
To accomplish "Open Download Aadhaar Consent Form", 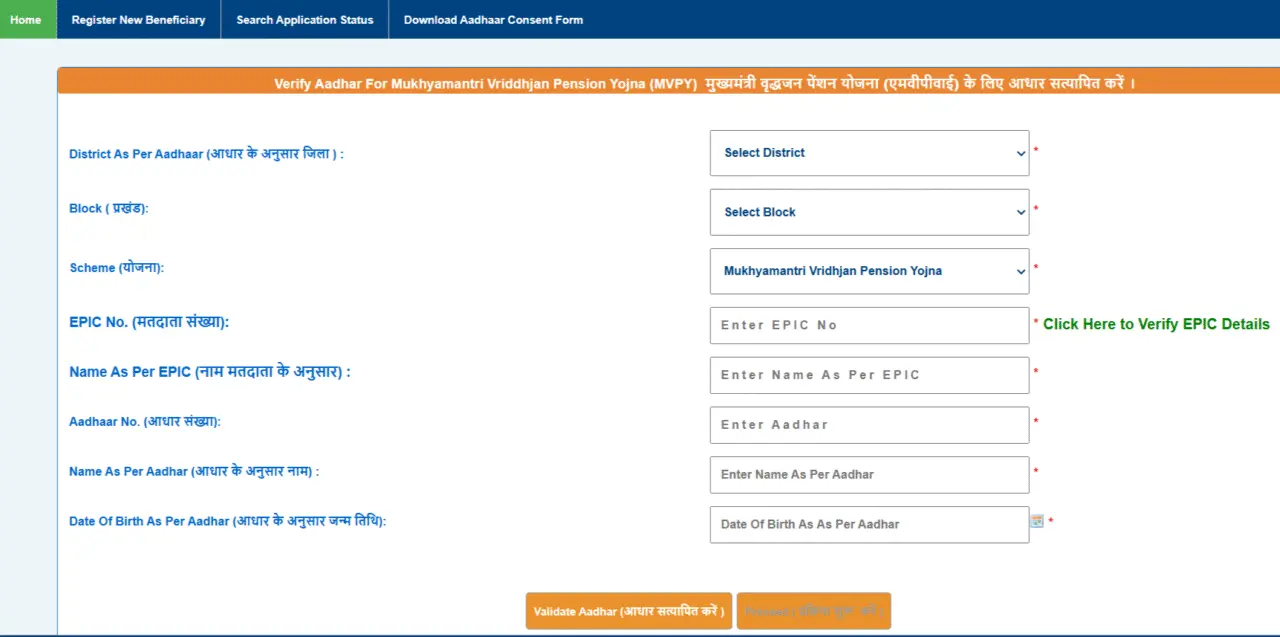I will [x=493, y=19].
